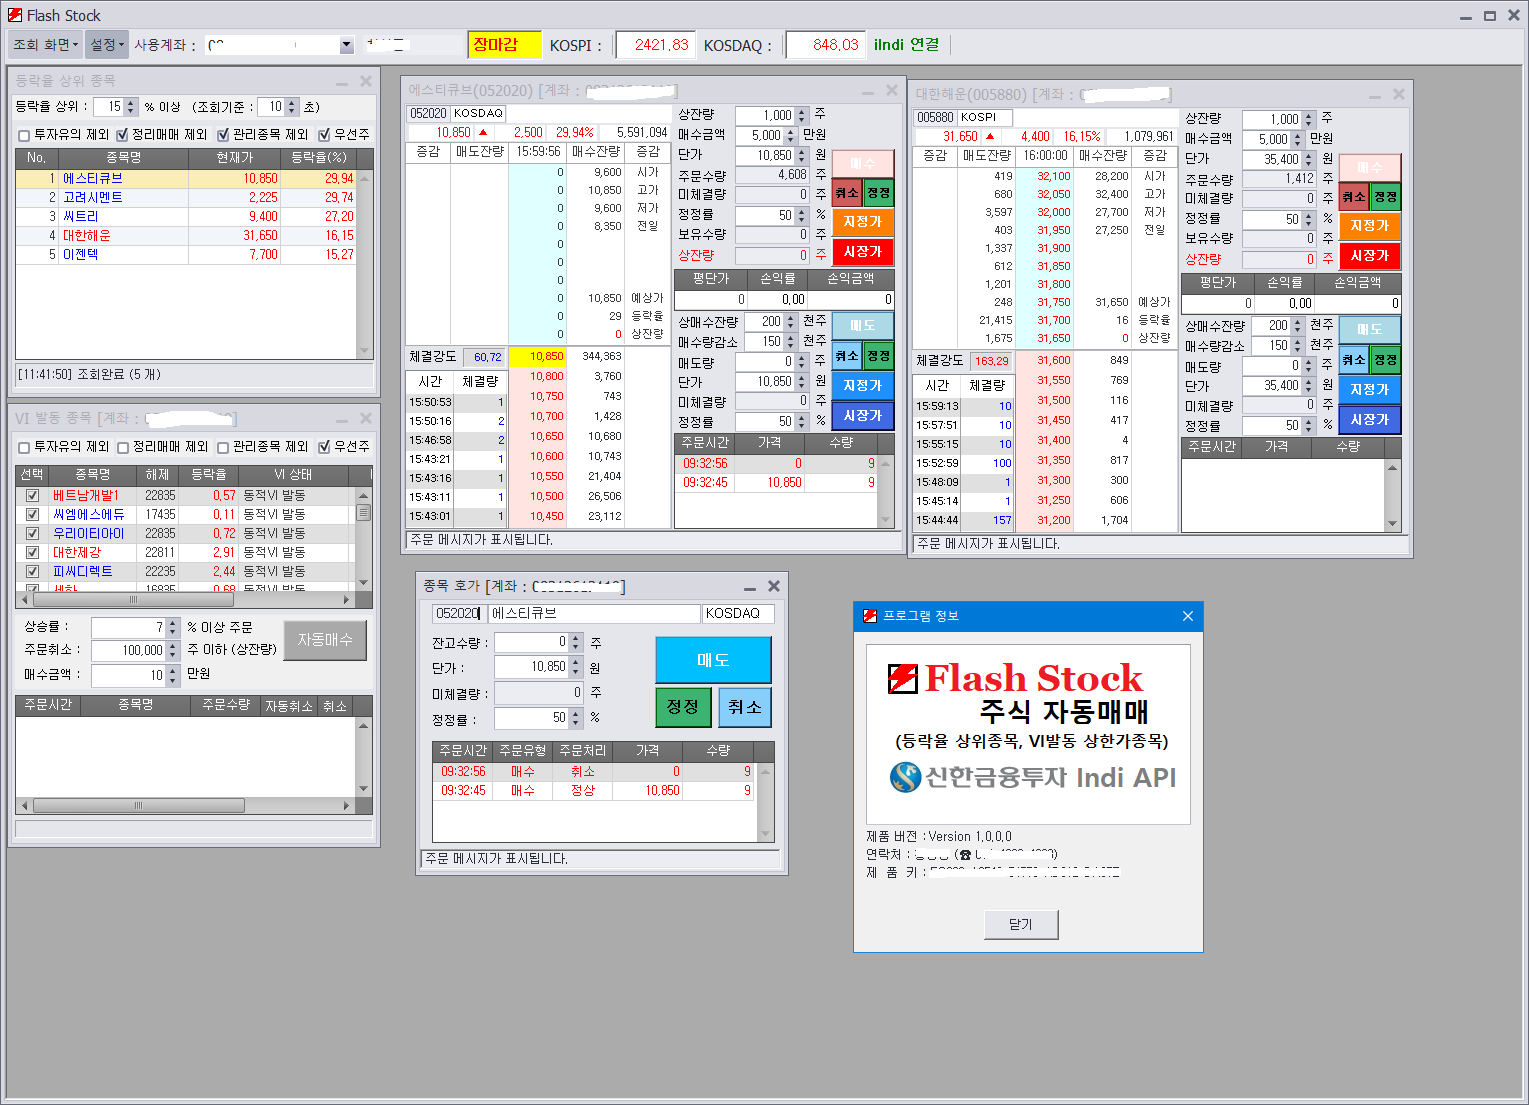Click the 정정률 field in 종목 호가 window
This screenshot has height=1105, width=1529.
[531, 718]
